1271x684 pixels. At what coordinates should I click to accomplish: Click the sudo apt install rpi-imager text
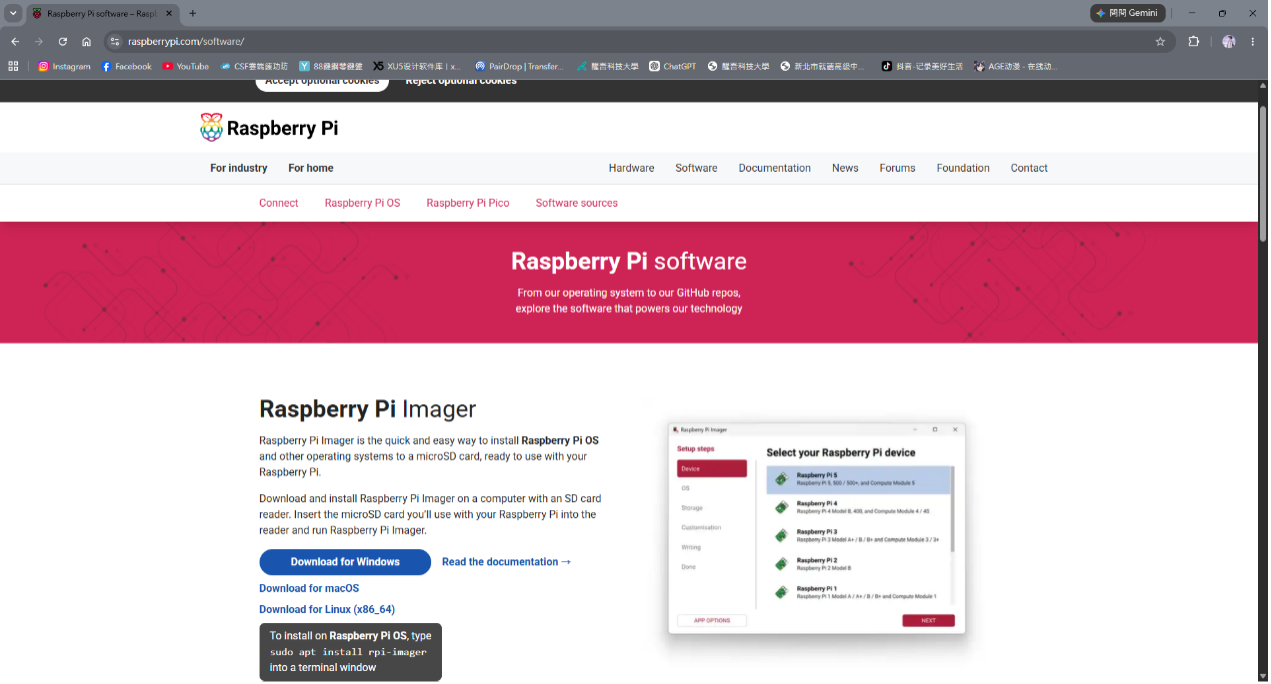pyautogui.click(x=348, y=652)
